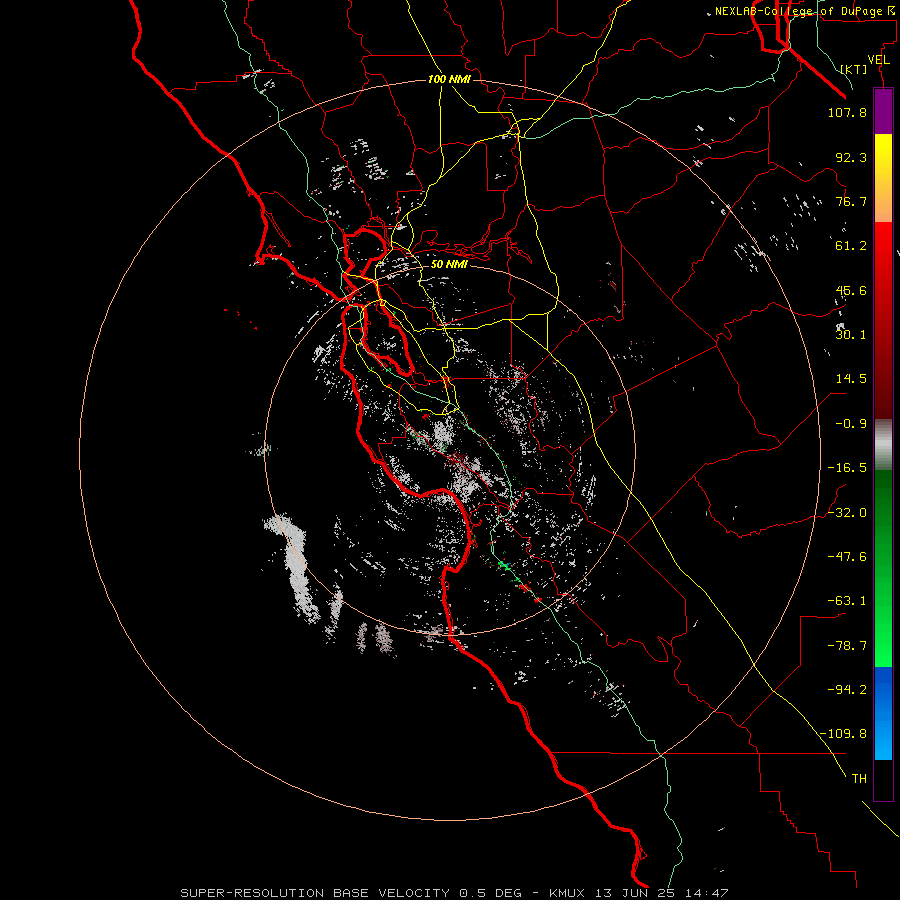
Task: Select the -32.0 legend value
Action: tap(847, 513)
